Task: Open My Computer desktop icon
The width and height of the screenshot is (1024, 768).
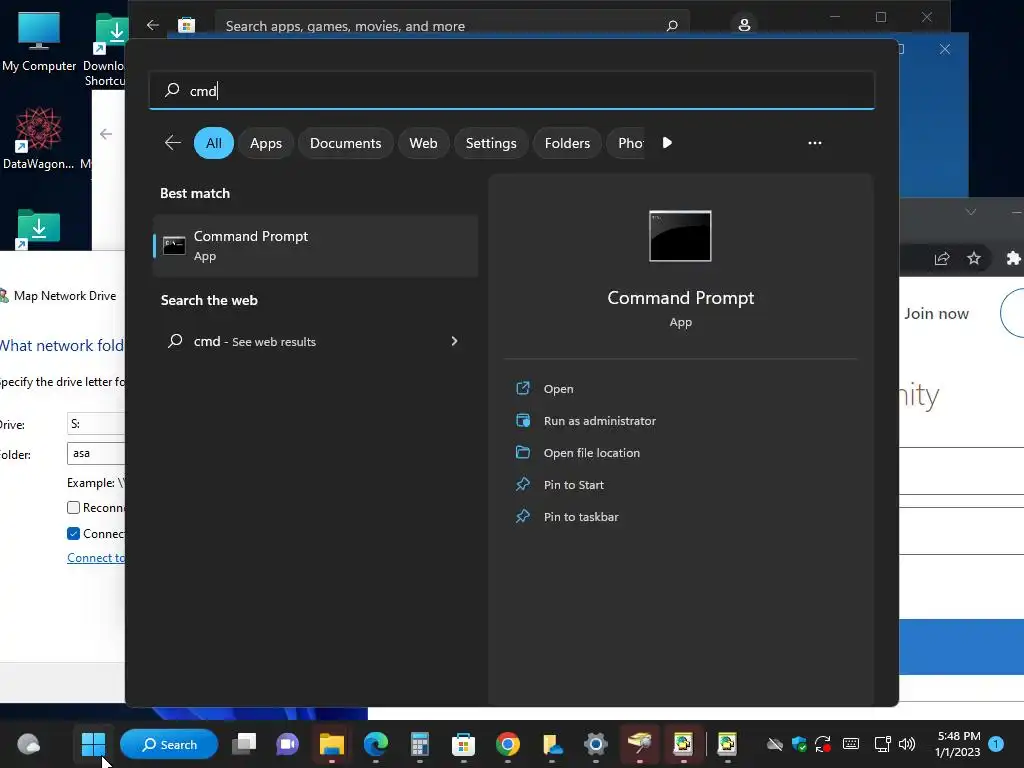Action: coord(39,41)
